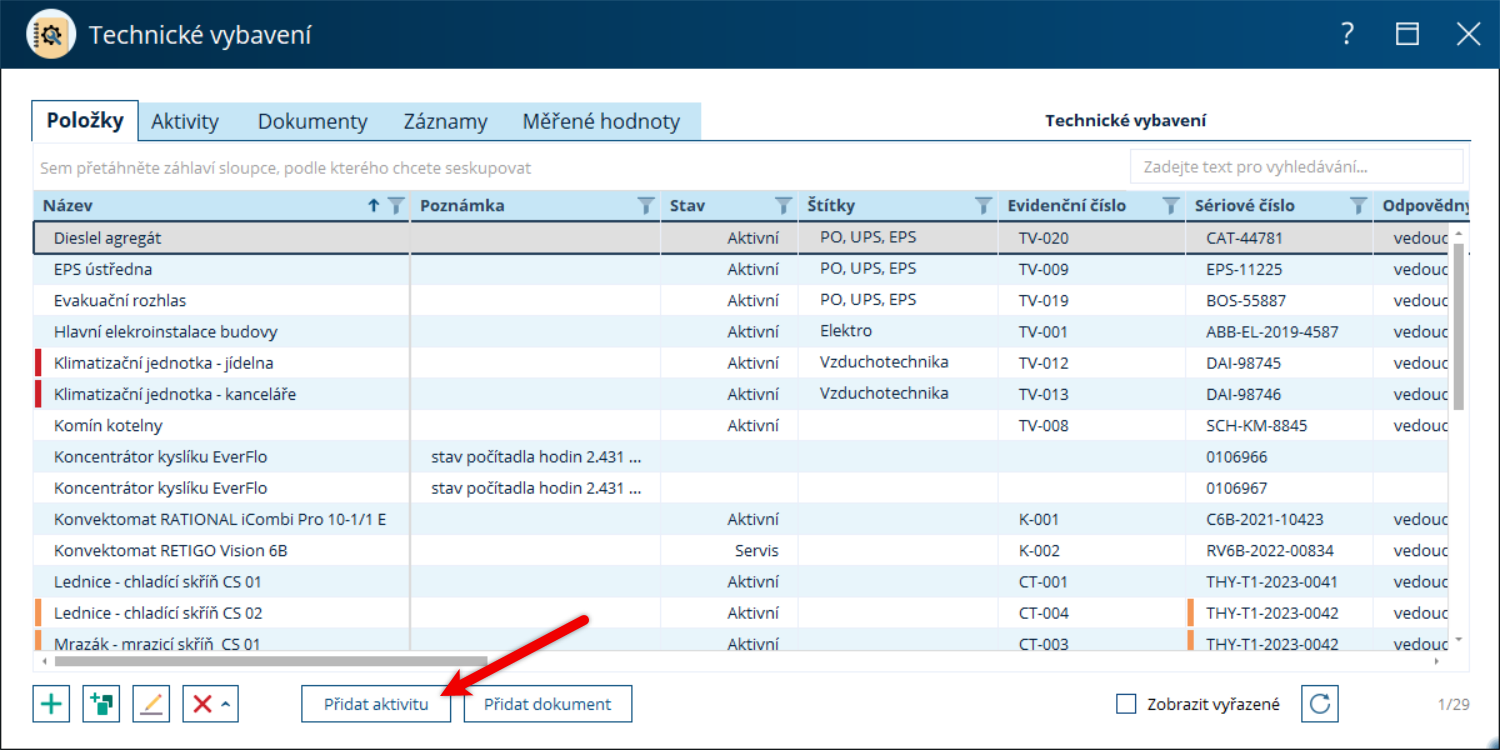Image resolution: width=1500 pixels, height=750 pixels.
Task: Open the help question mark icon
Action: pos(1347,34)
